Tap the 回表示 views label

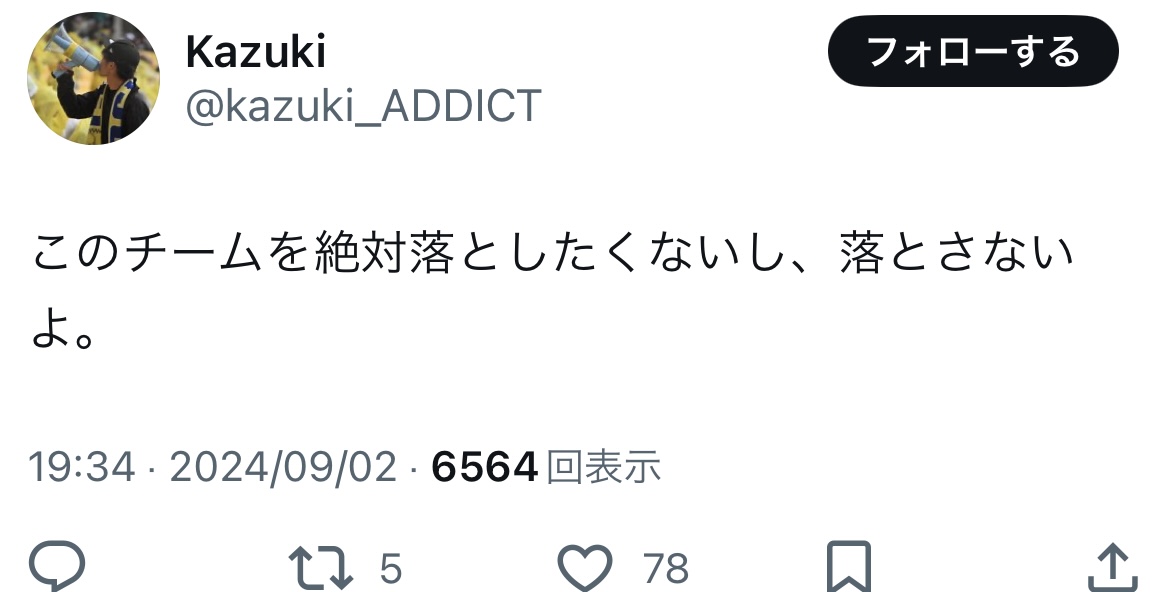[604, 467]
